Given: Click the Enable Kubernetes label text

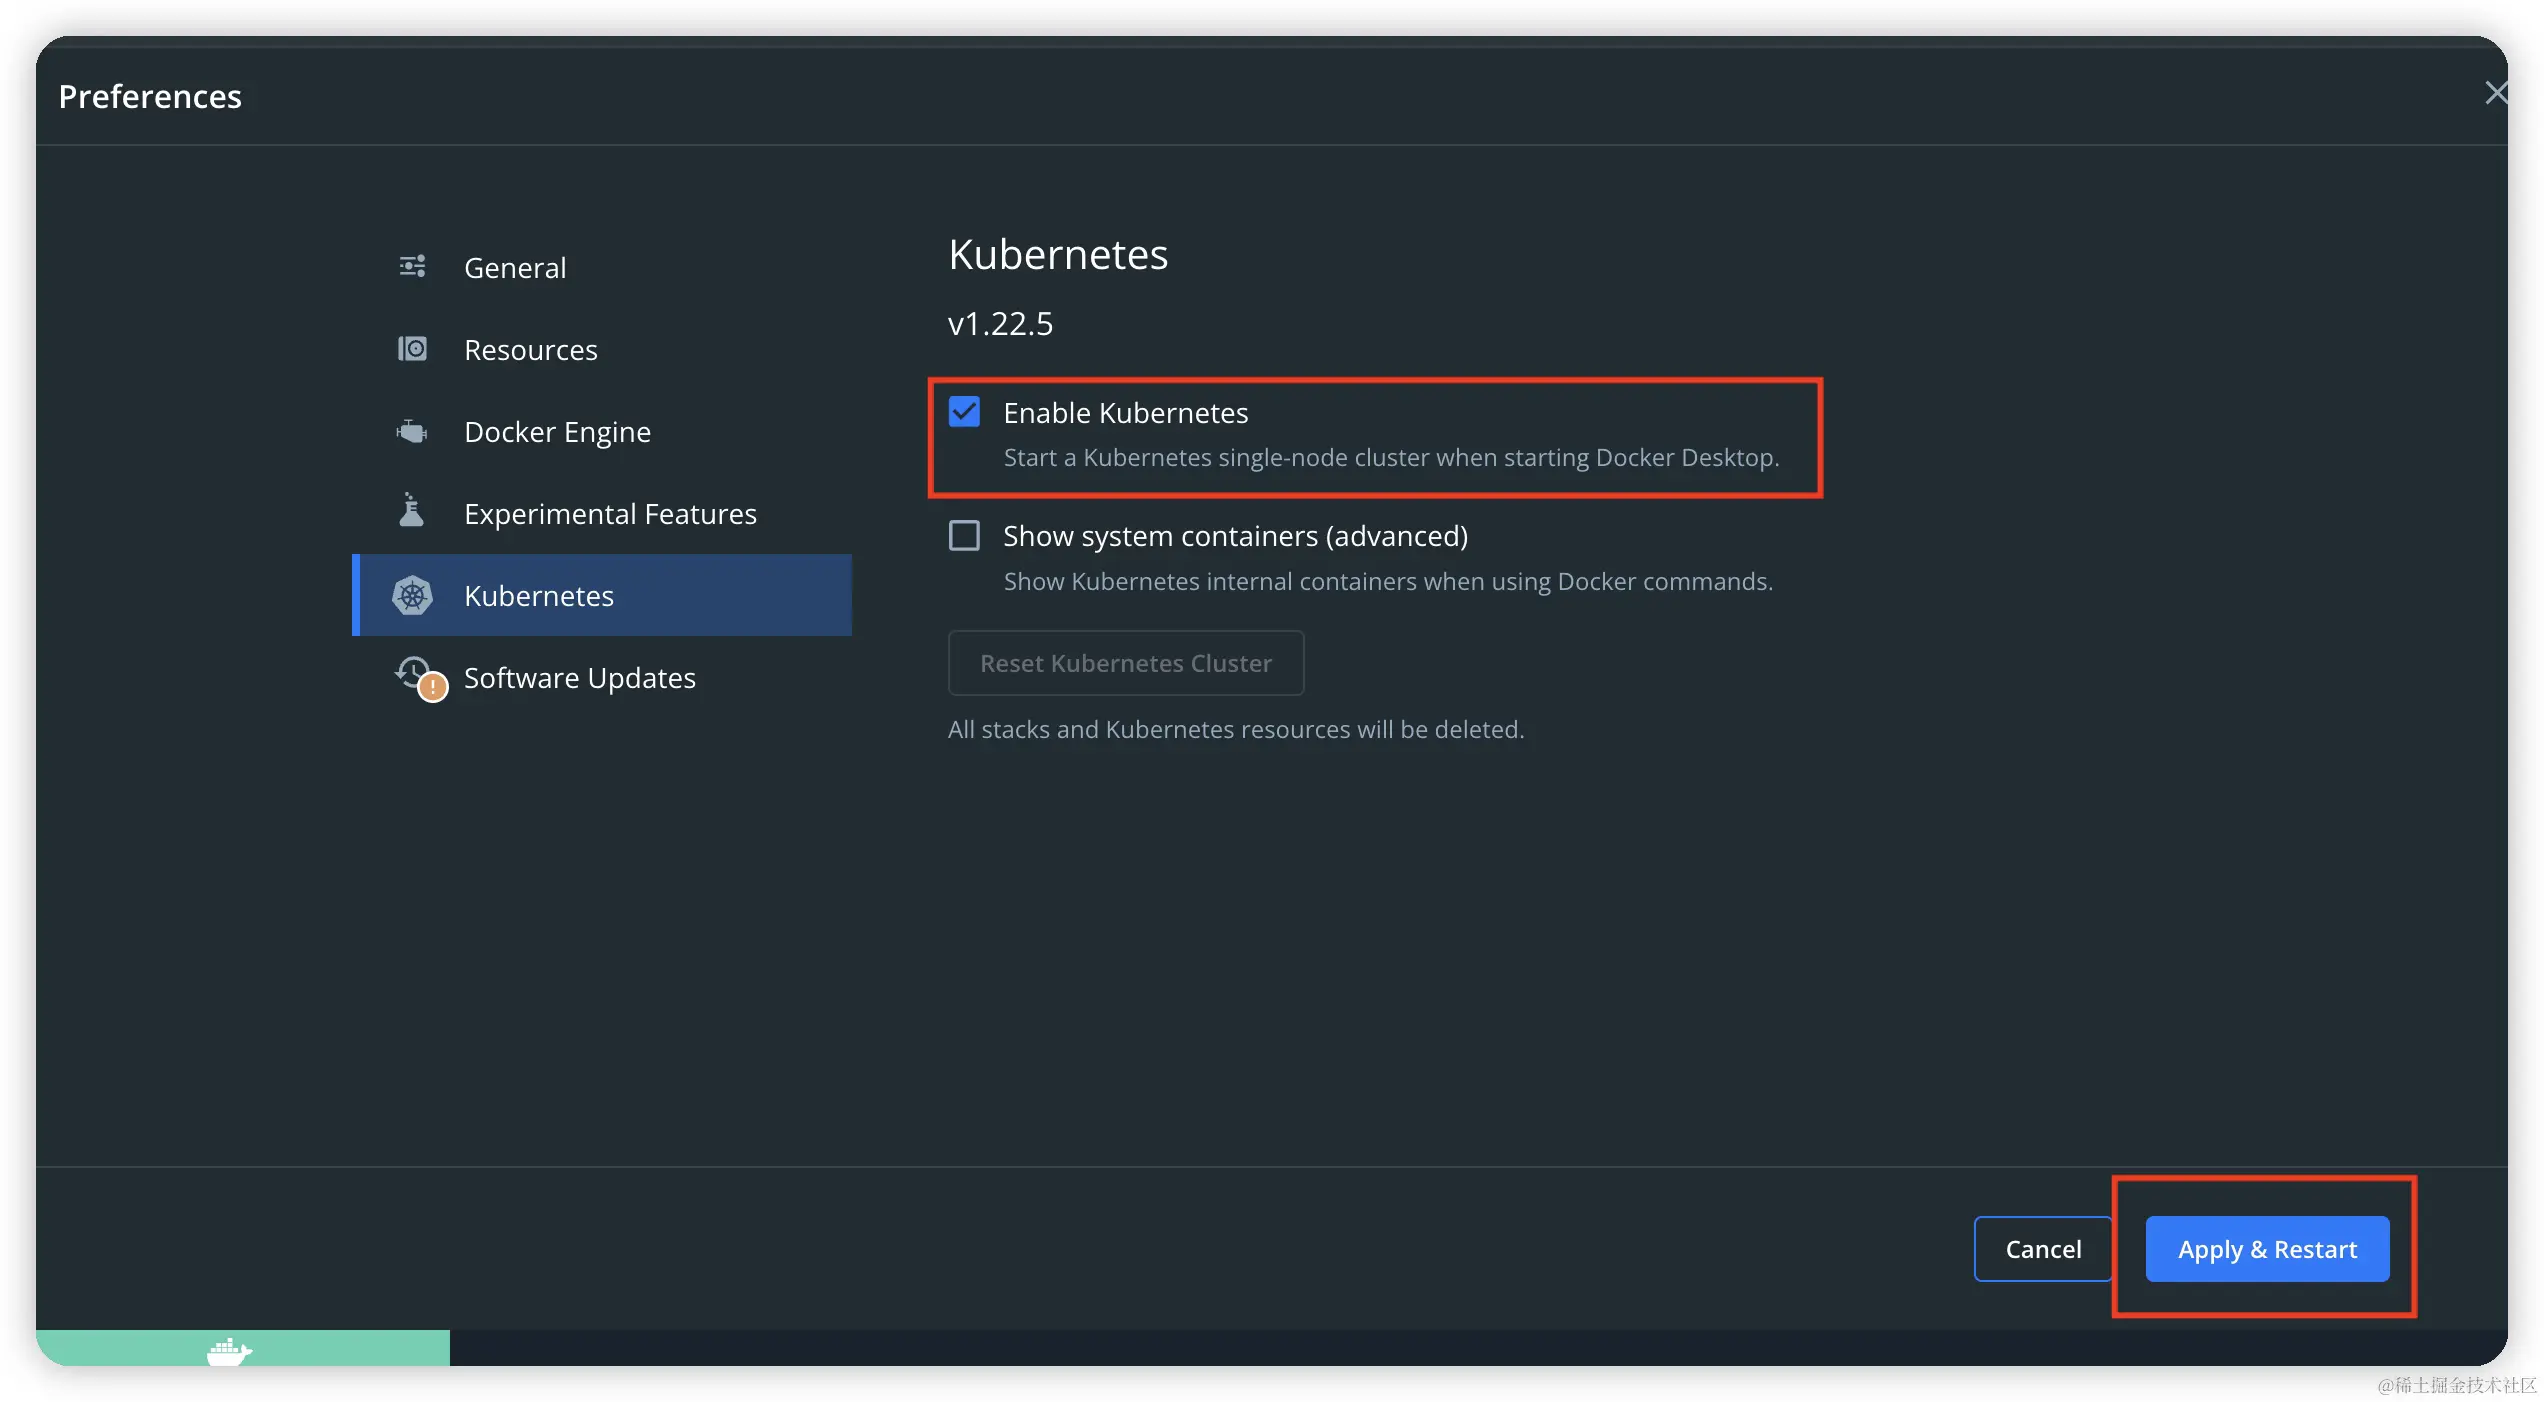Looking at the screenshot, I should (1125, 413).
